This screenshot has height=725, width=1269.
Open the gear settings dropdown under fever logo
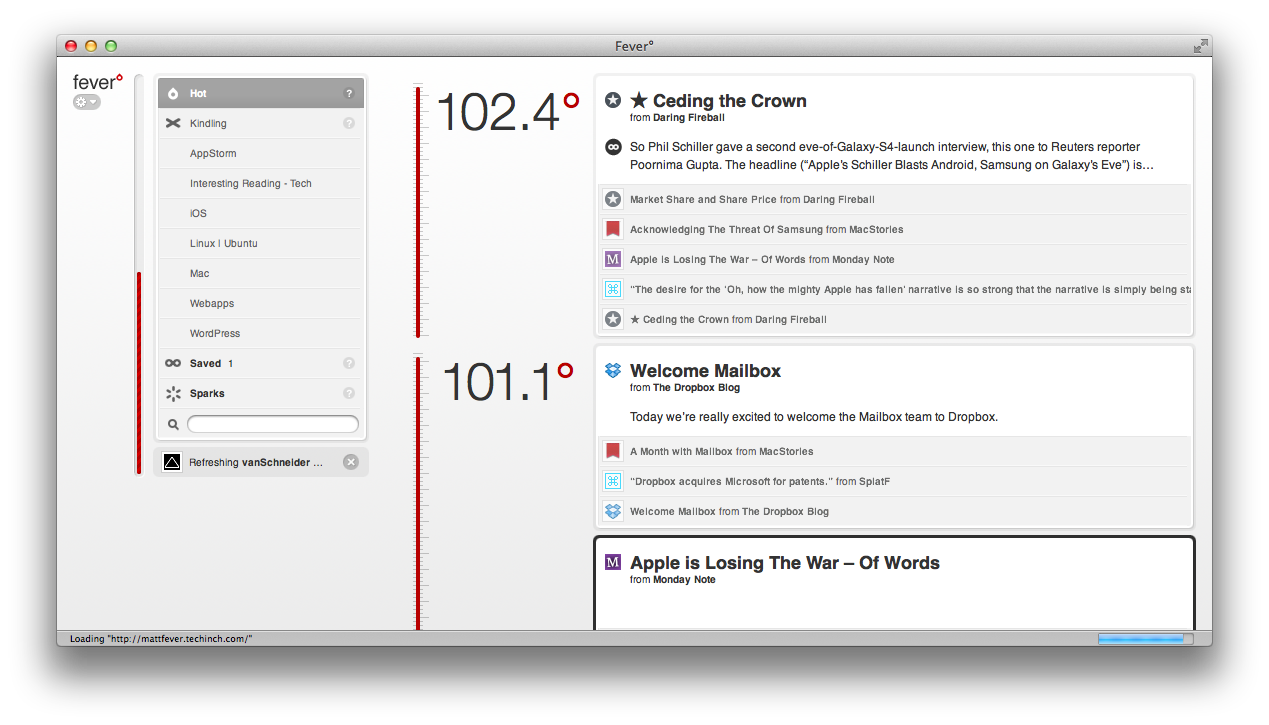(x=86, y=102)
